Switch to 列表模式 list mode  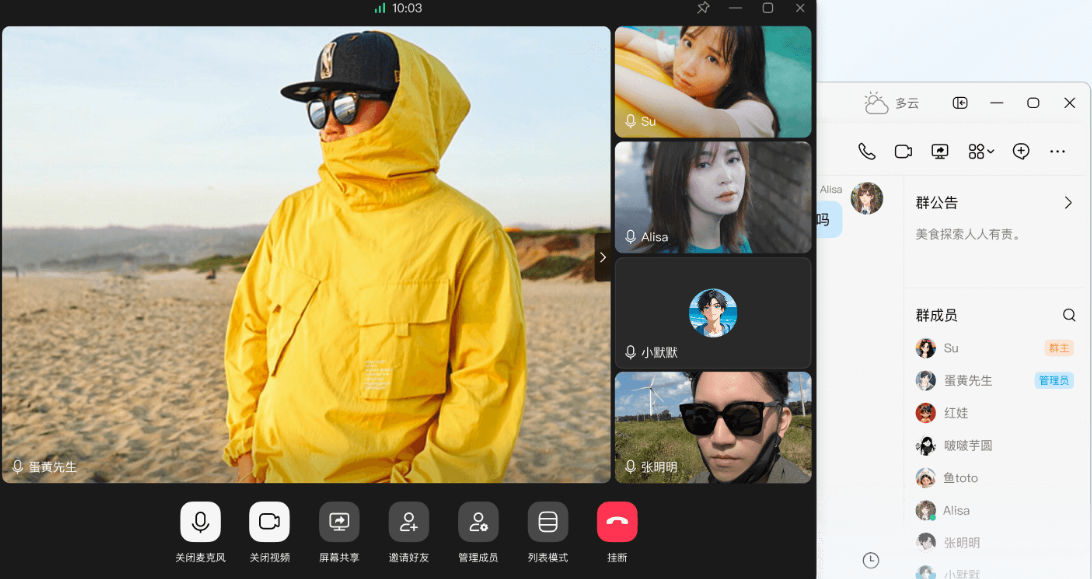[547, 522]
